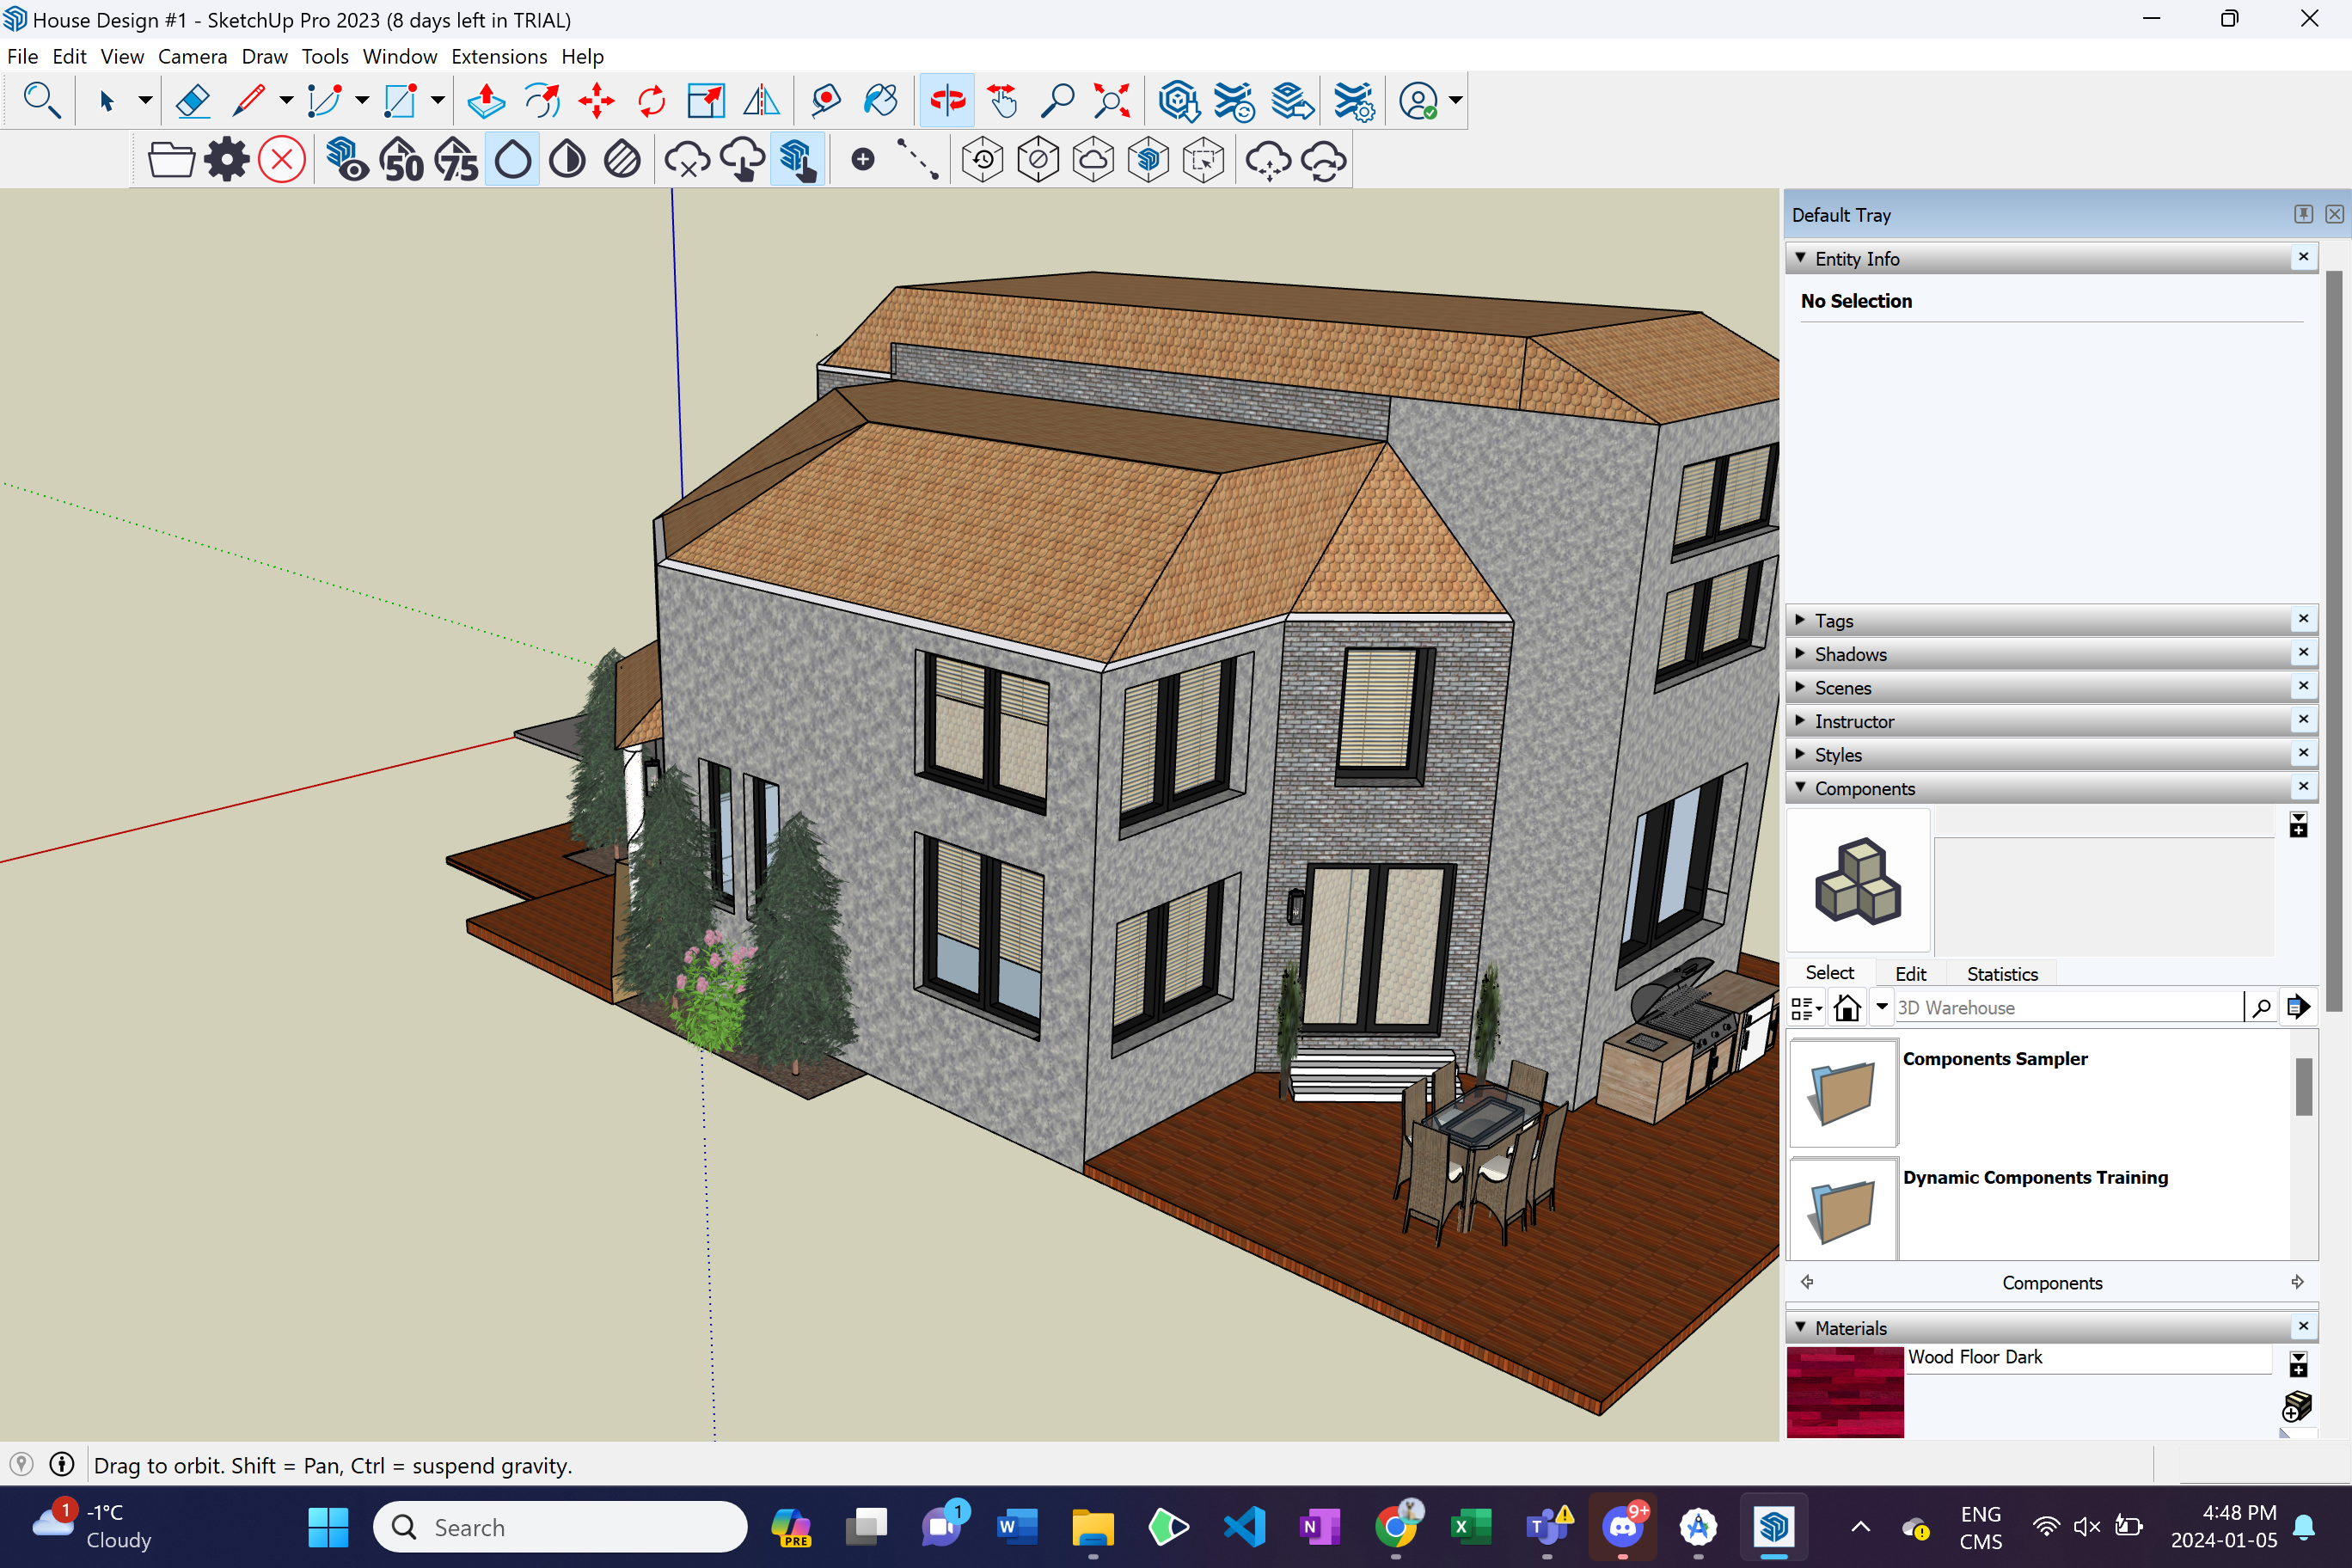Open the Extensions menu
Image resolution: width=2352 pixels, height=1568 pixels.
(498, 57)
